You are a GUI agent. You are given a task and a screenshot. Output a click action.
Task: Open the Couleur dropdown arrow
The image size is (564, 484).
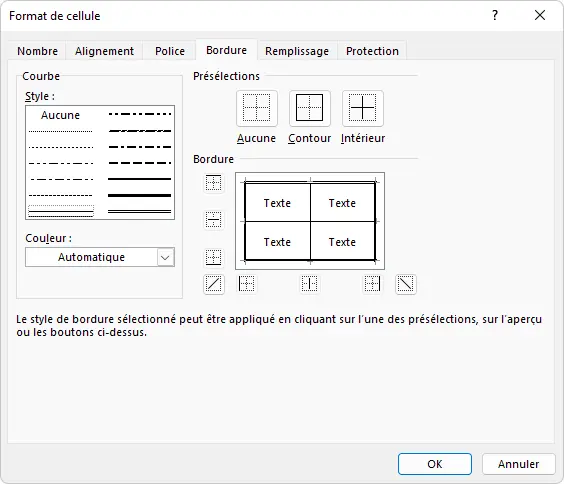[x=165, y=257]
